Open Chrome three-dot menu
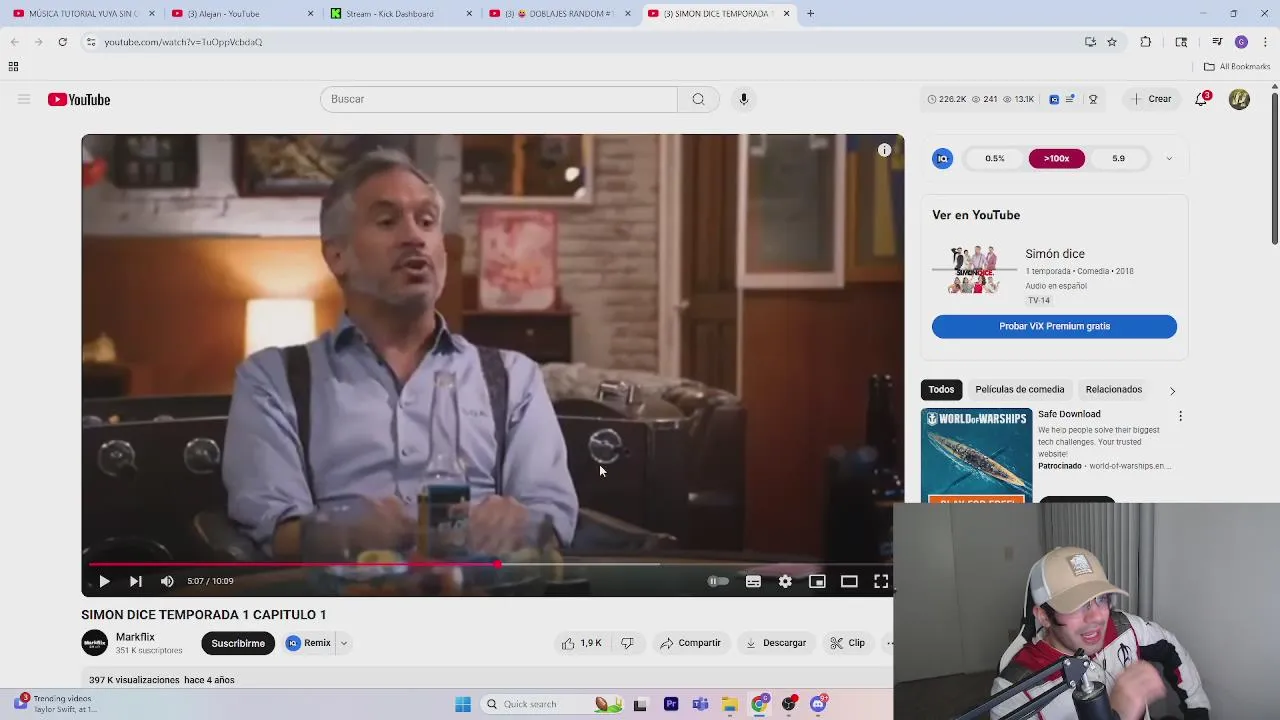Viewport: 1280px width, 720px height. (x=1266, y=42)
